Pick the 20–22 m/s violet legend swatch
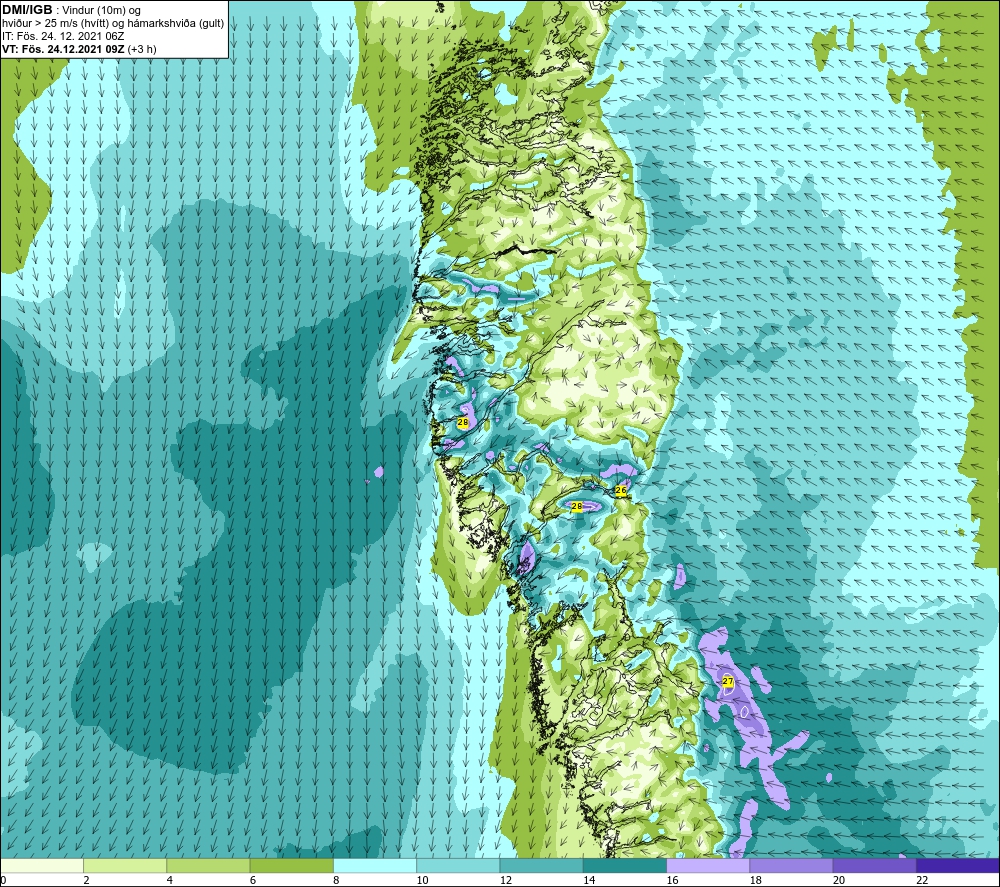This screenshot has height=887, width=1000. (874, 865)
